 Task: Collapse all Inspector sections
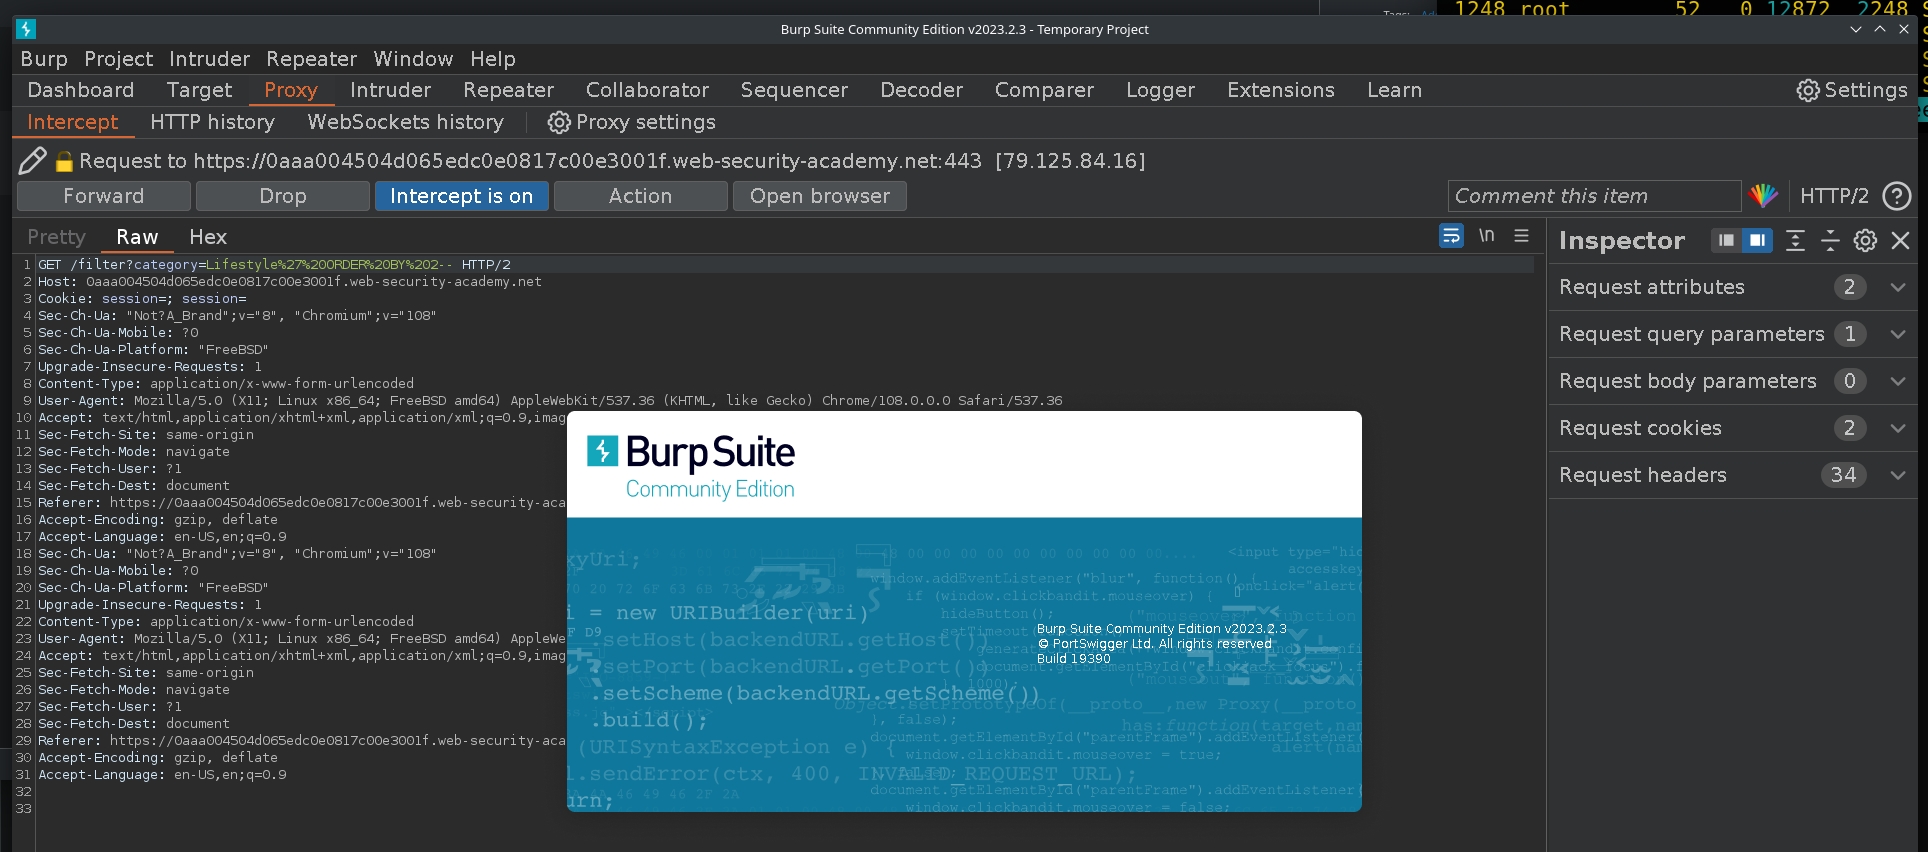point(1829,240)
